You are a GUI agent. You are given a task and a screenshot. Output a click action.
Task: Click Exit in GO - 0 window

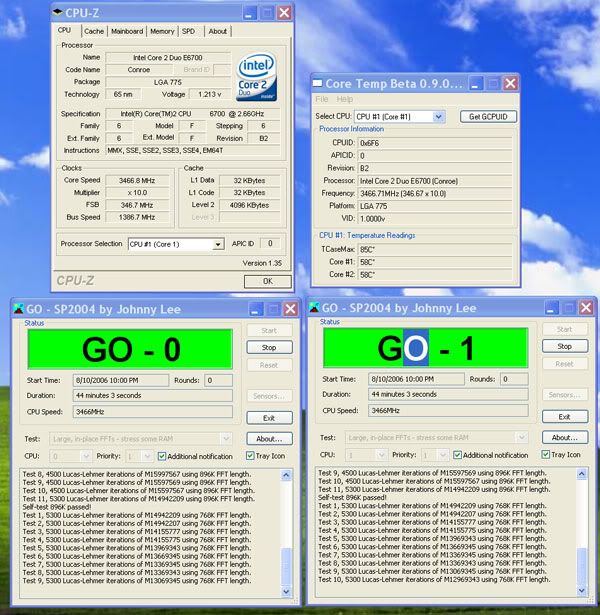tap(269, 418)
